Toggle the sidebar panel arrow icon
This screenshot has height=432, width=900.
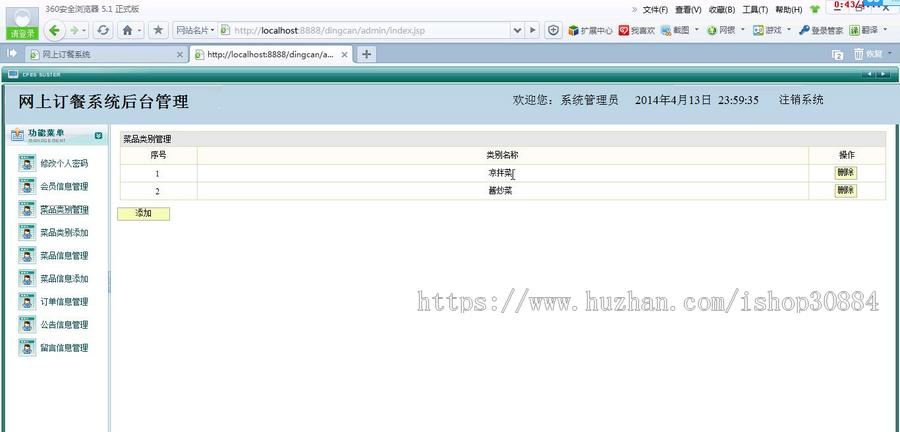click(11, 53)
